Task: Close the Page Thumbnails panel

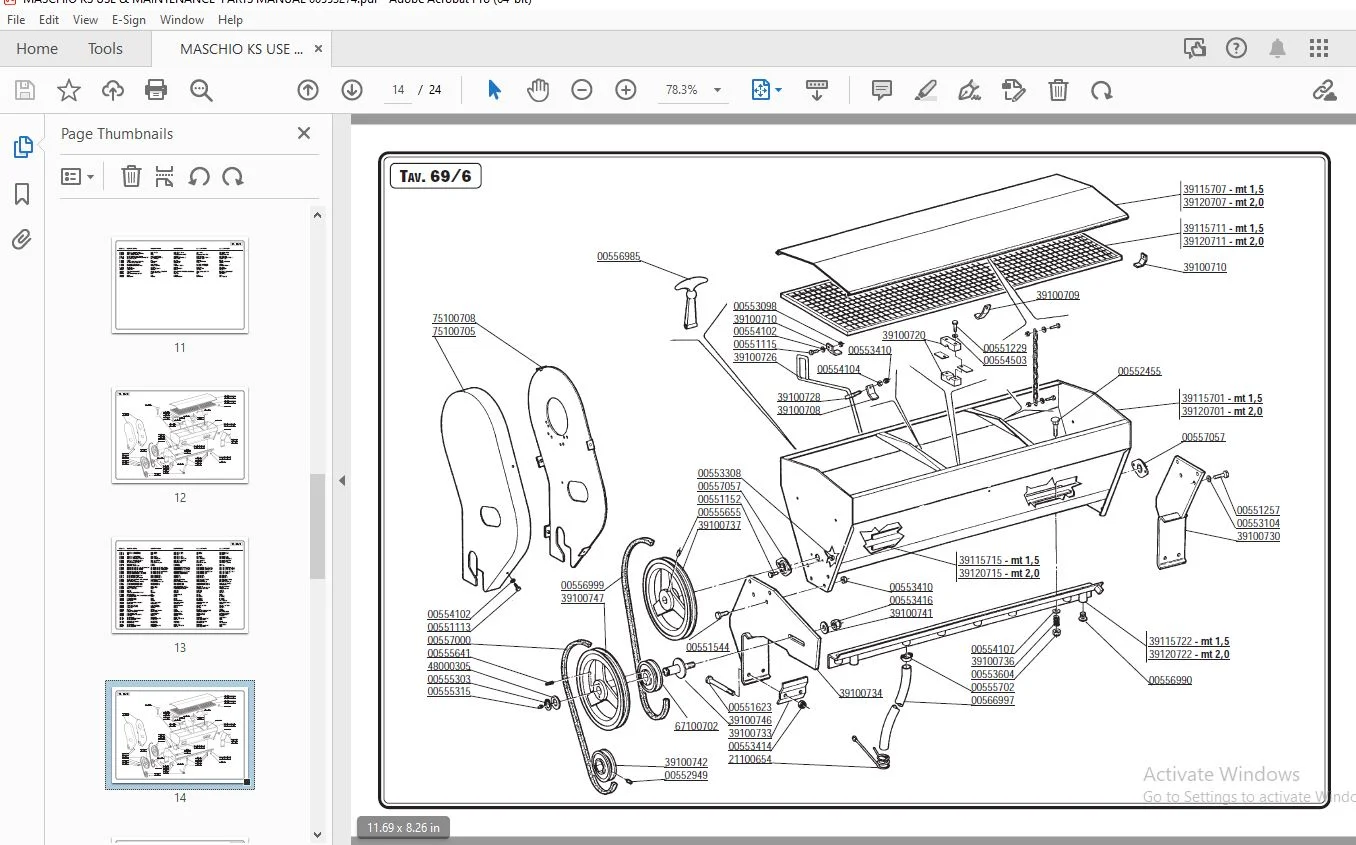Action: click(x=304, y=133)
